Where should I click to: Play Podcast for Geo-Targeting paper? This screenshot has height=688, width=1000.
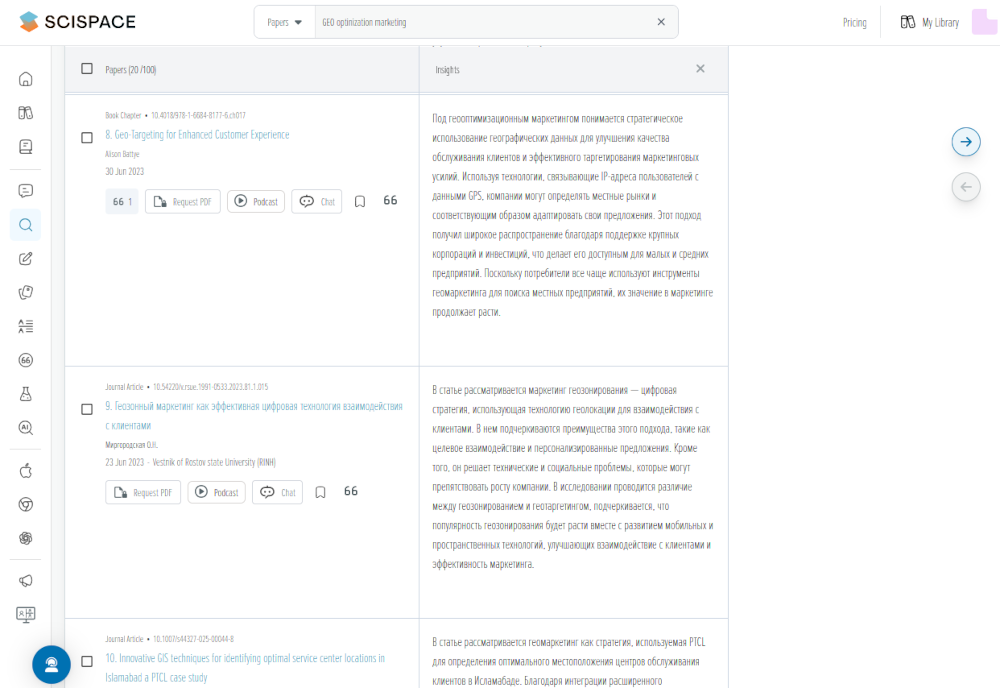pos(256,201)
